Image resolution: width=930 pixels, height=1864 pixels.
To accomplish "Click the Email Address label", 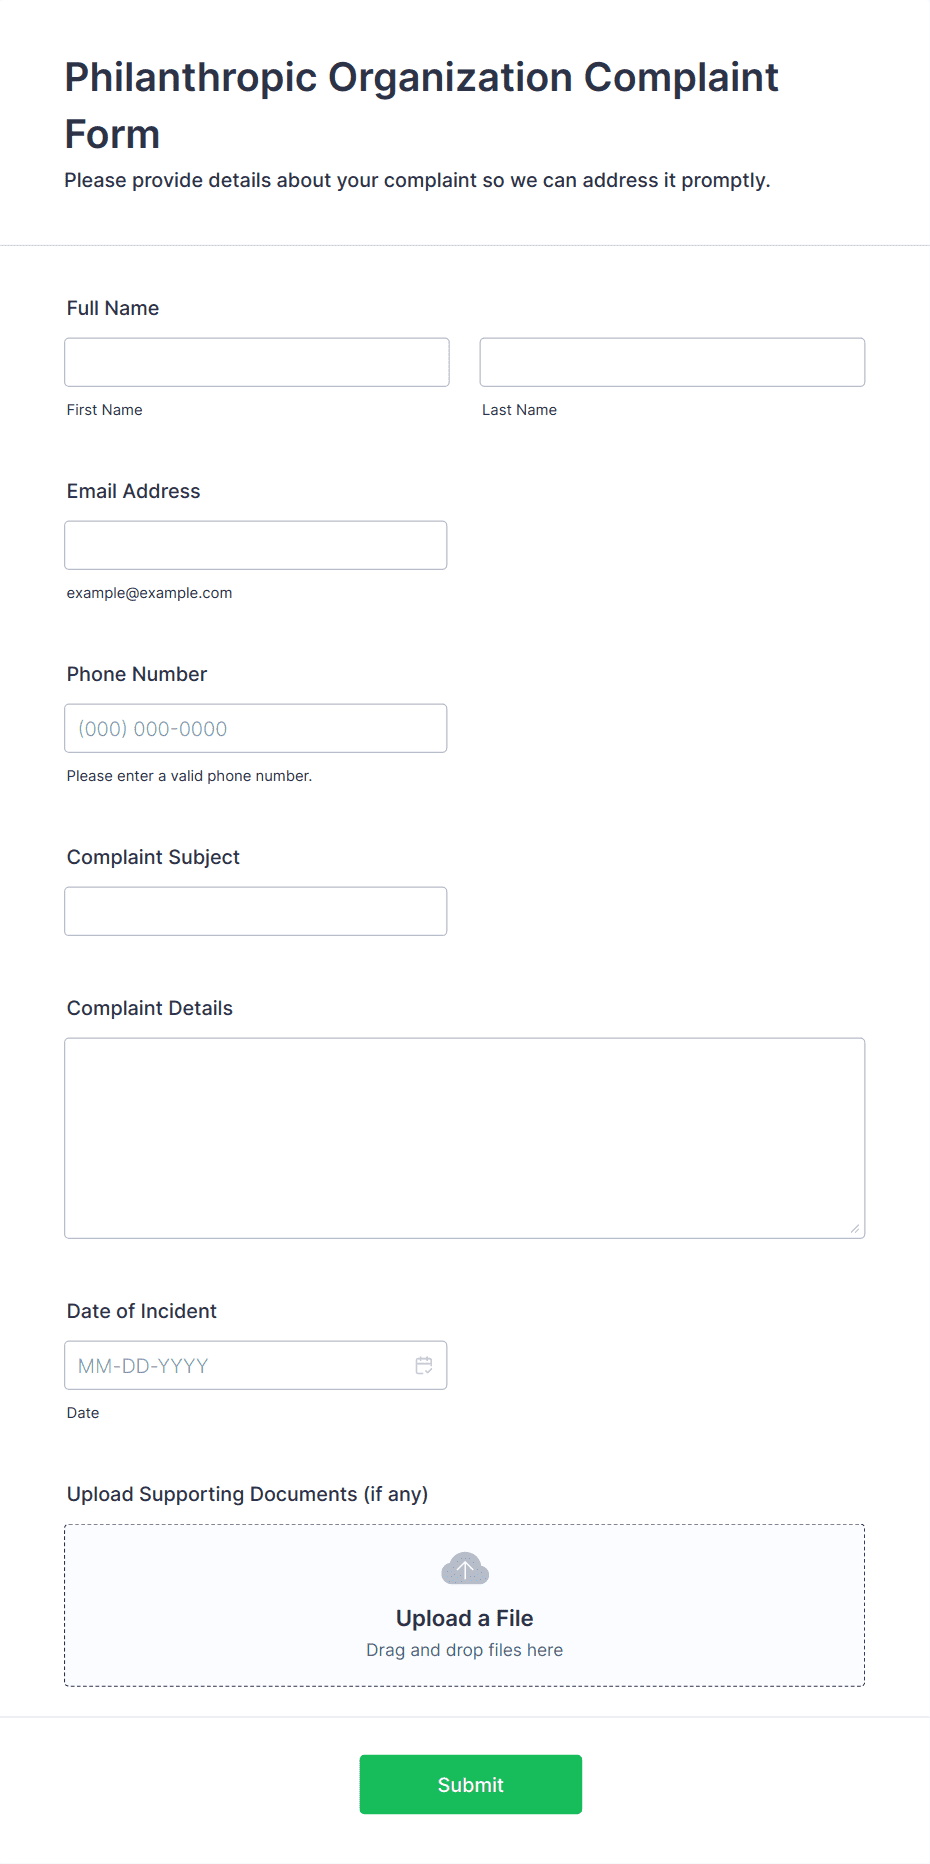I will (134, 491).
